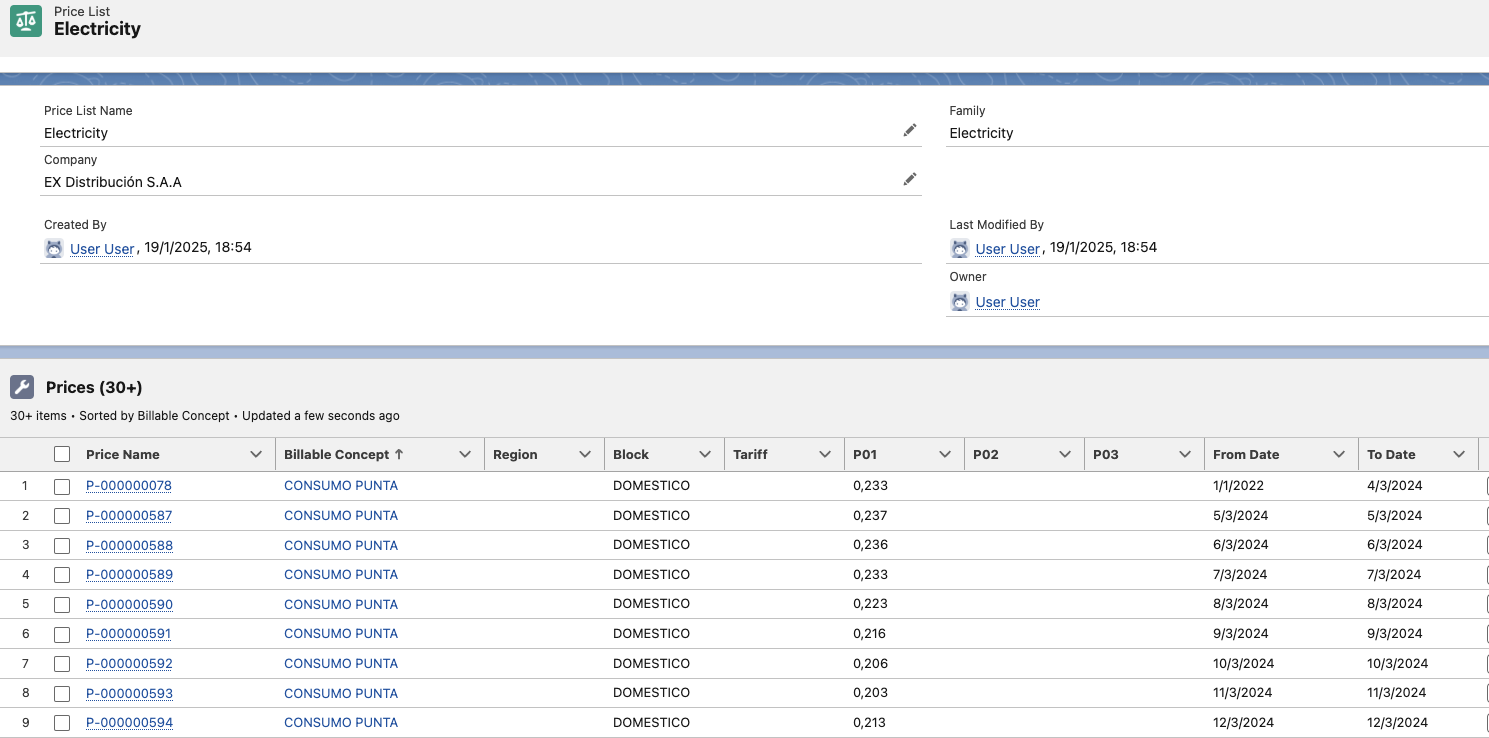Open price record P-000000592
1489x738 pixels.
(x=129, y=663)
